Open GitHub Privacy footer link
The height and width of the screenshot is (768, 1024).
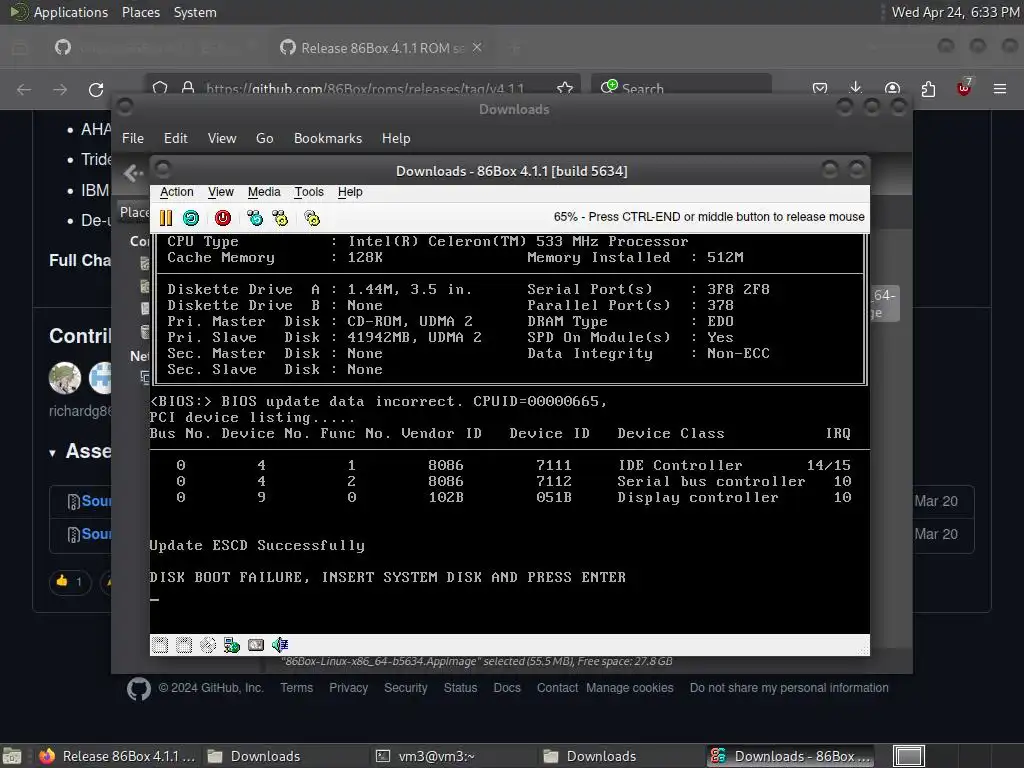[x=348, y=688]
